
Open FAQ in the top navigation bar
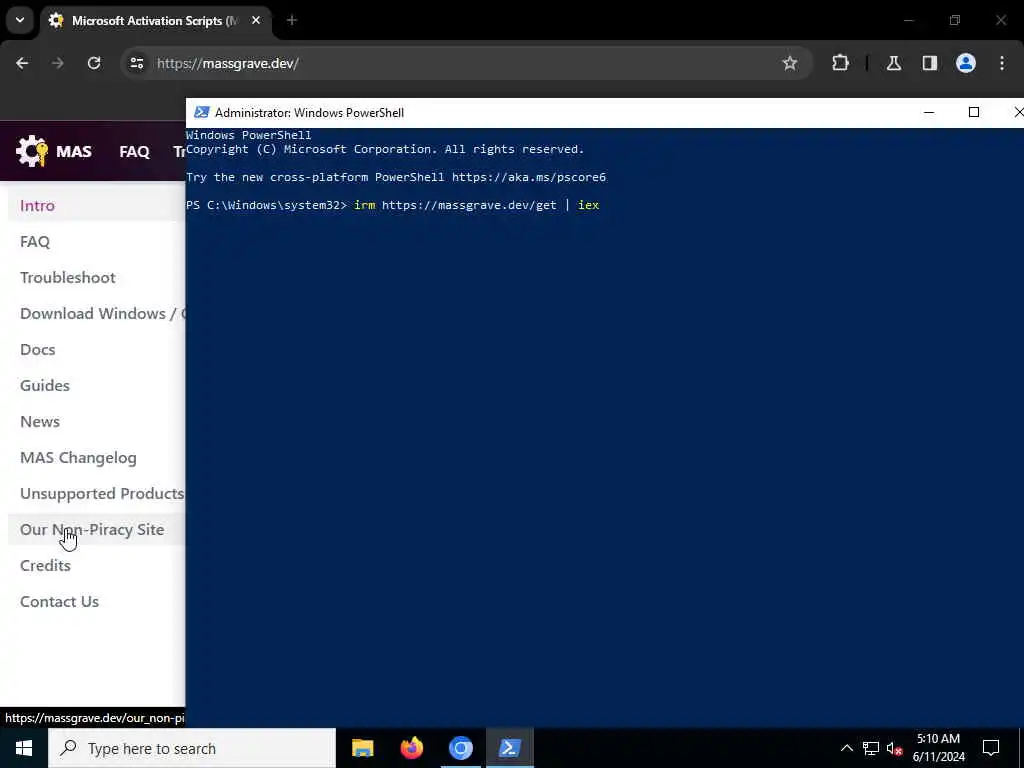click(135, 152)
